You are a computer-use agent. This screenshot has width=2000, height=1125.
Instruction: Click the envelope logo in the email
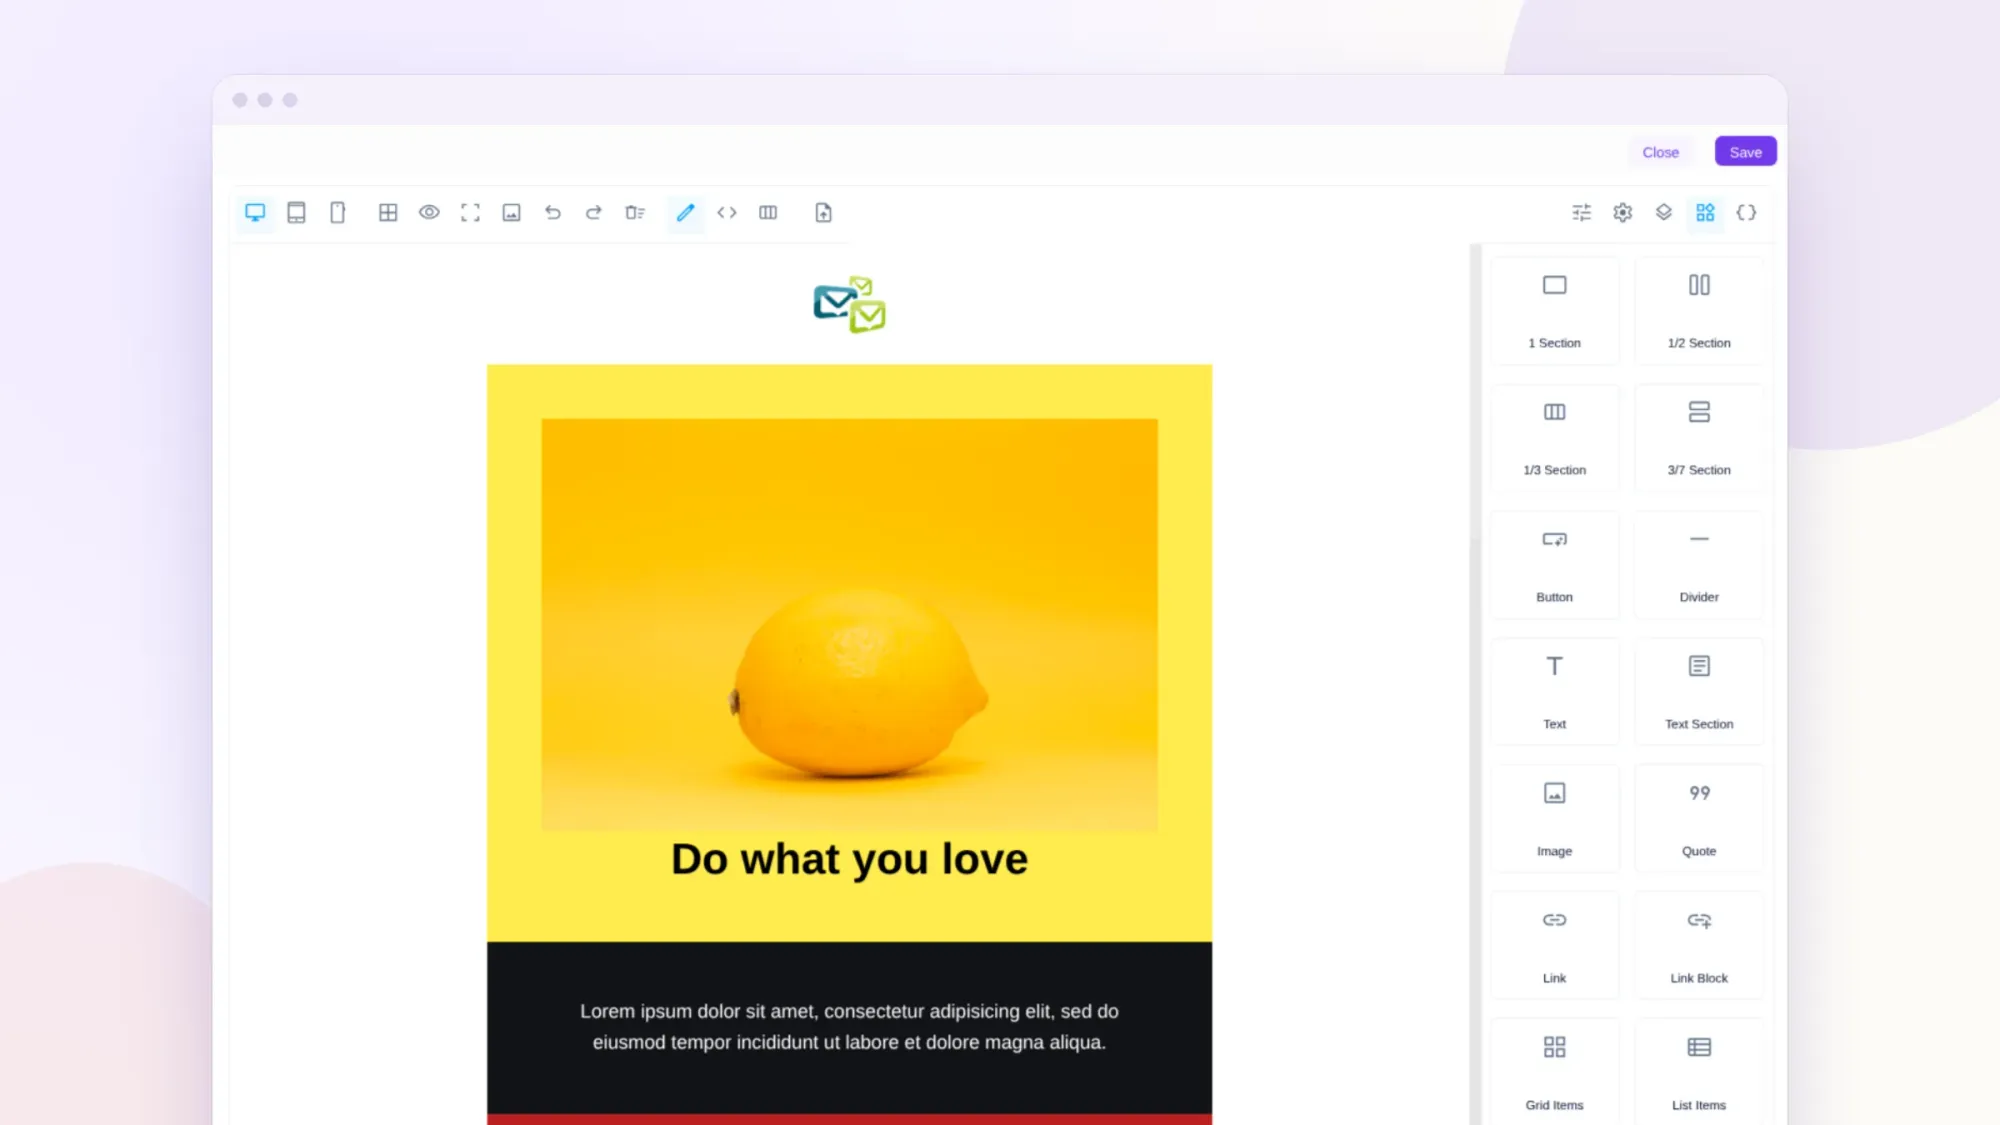coord(849,305)
